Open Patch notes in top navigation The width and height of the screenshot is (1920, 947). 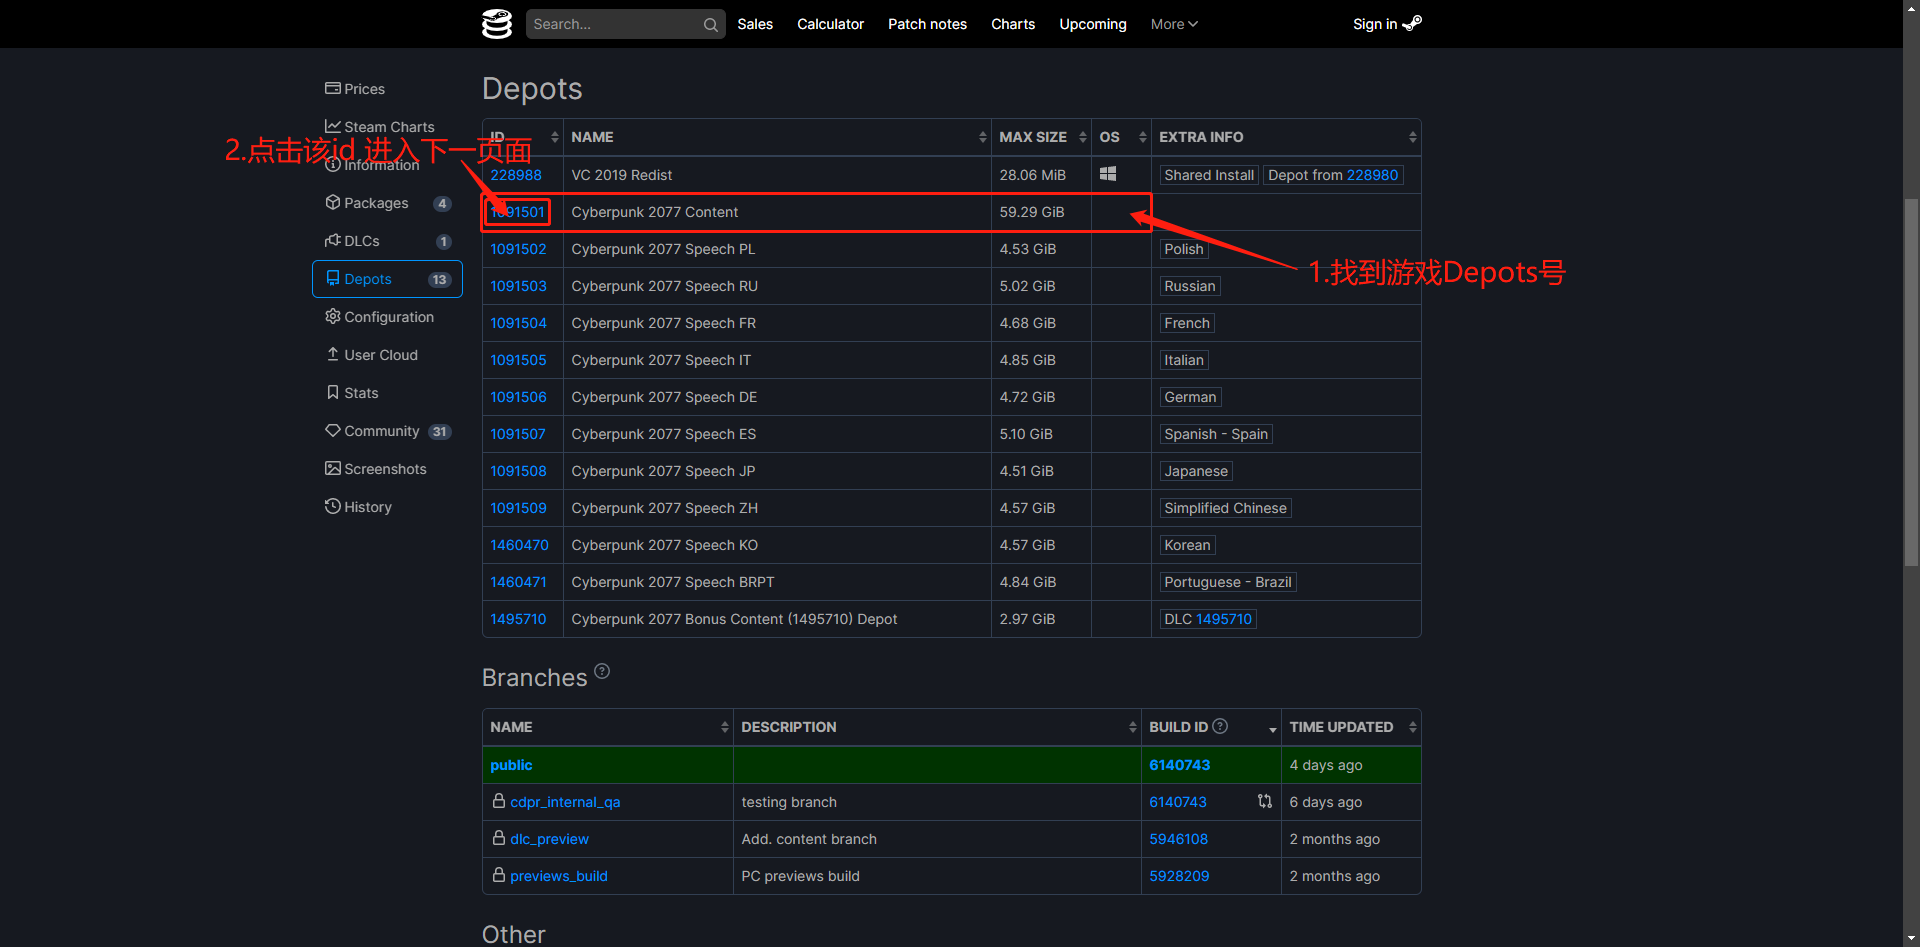pos(927,24)
